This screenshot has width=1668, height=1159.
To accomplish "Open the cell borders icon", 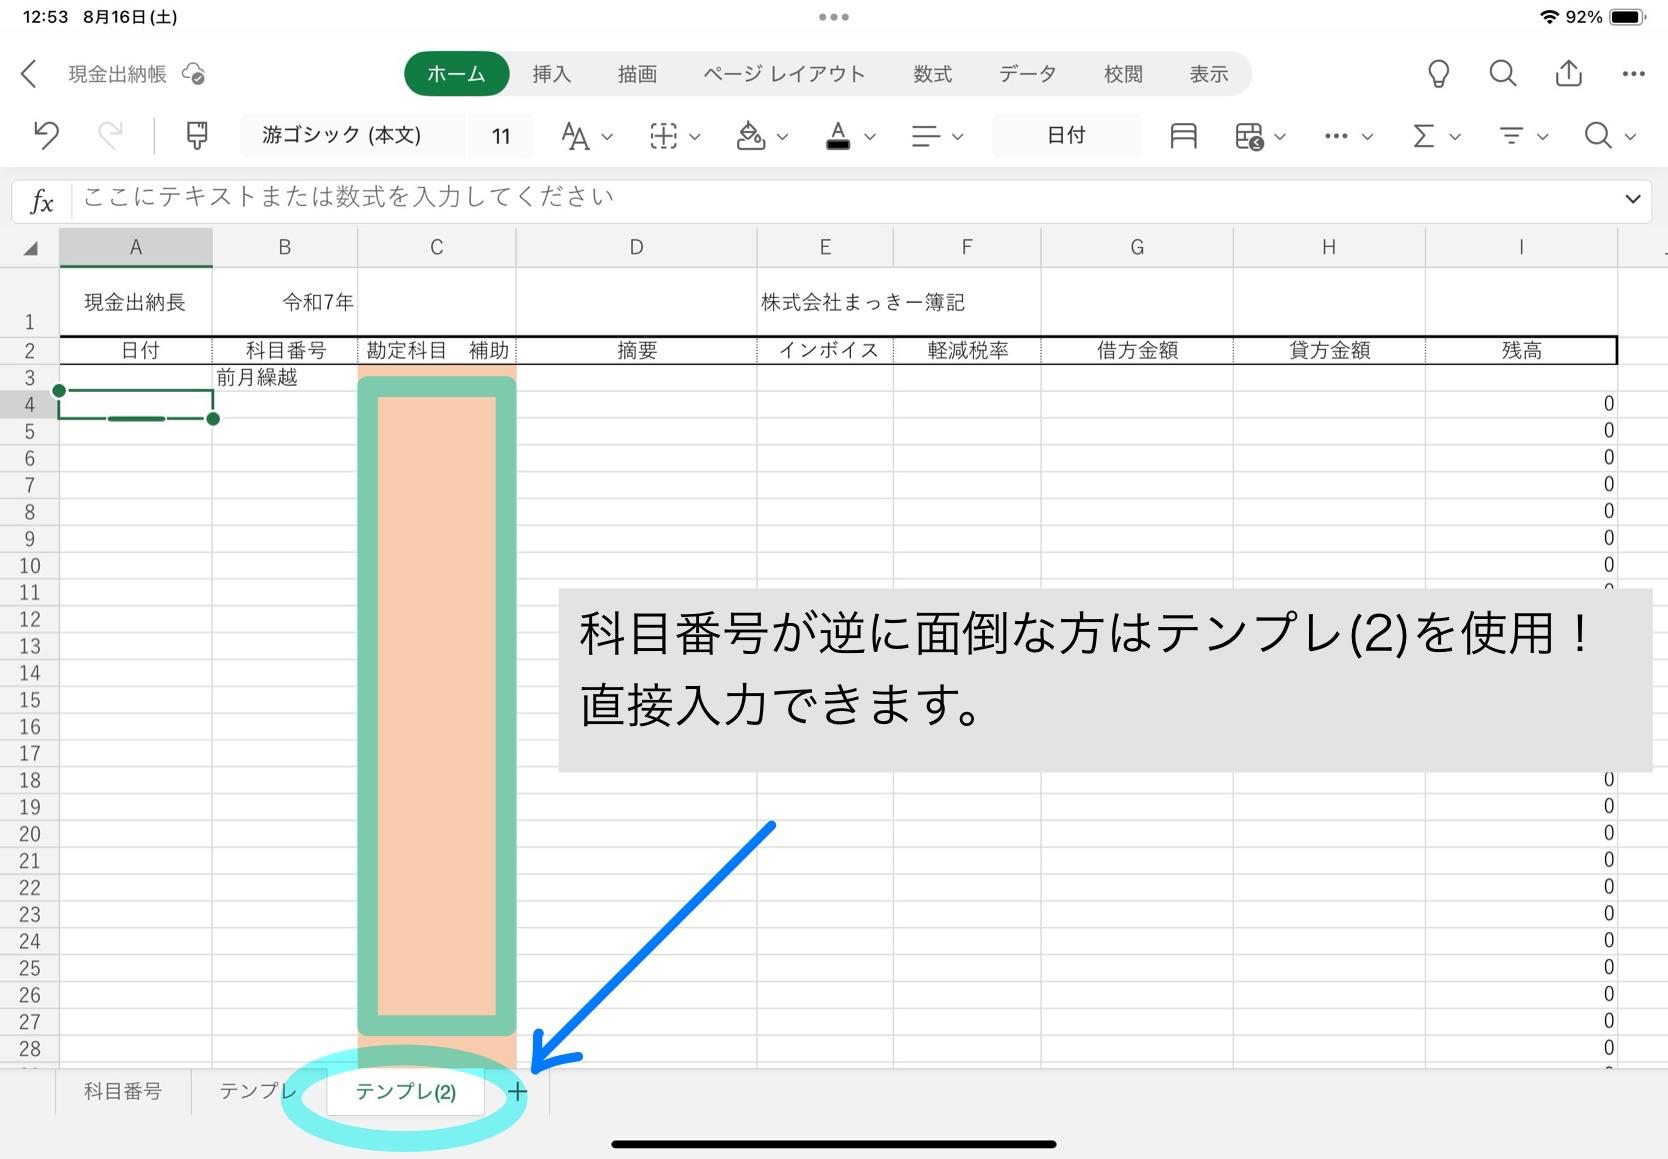I will point(663,136).
